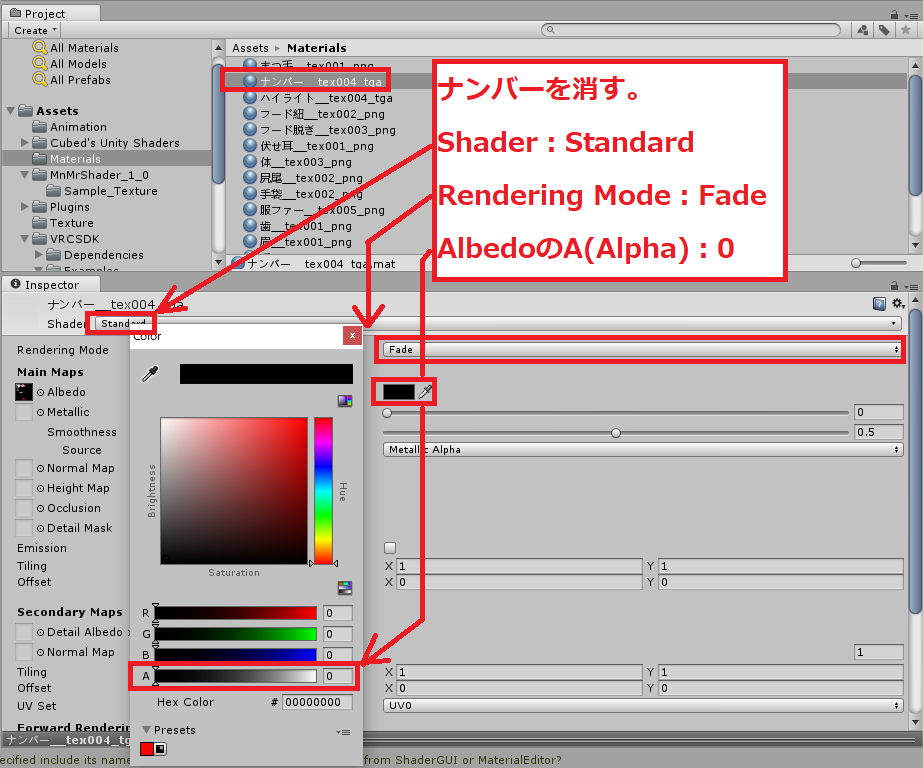Open the Source dropdown Metallic Alpha

tap(642, 449)
